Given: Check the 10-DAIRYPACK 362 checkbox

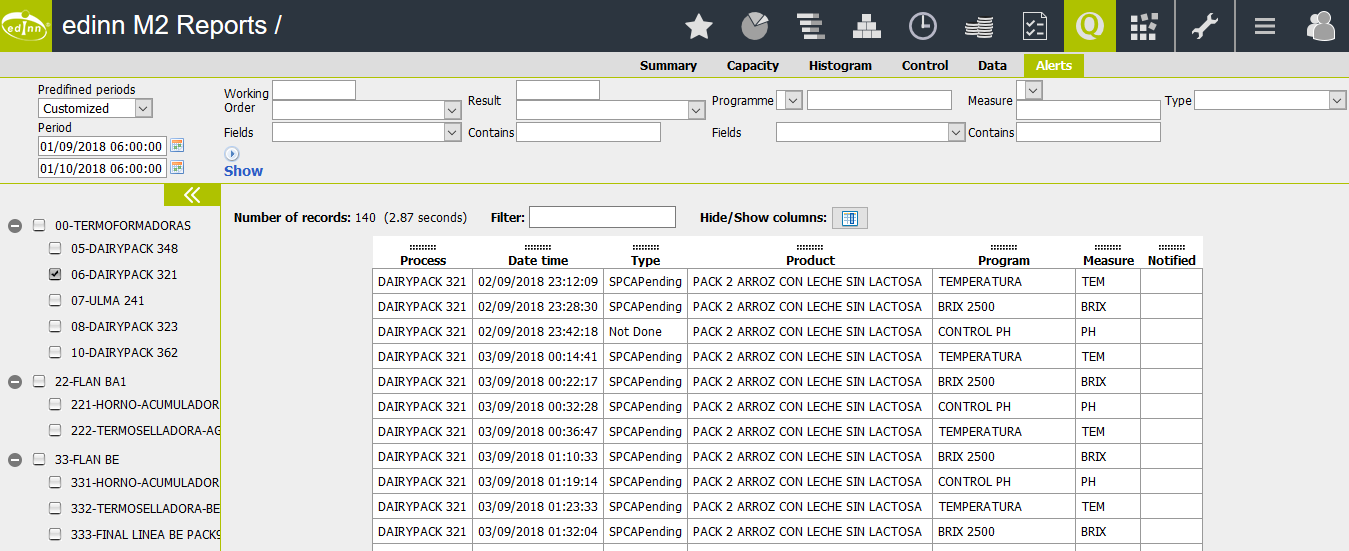Looking at the screenshot, I should point(55,352).
